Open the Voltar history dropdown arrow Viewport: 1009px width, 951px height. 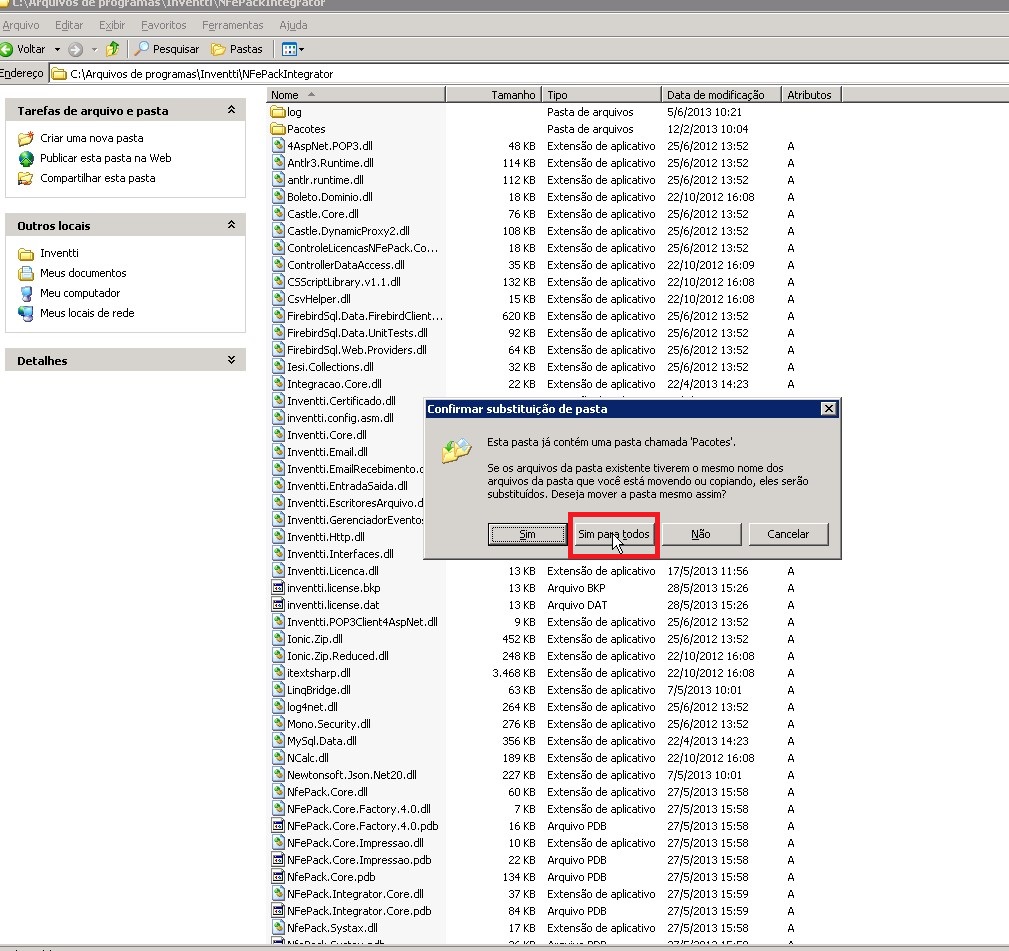(x=57, y=49)
